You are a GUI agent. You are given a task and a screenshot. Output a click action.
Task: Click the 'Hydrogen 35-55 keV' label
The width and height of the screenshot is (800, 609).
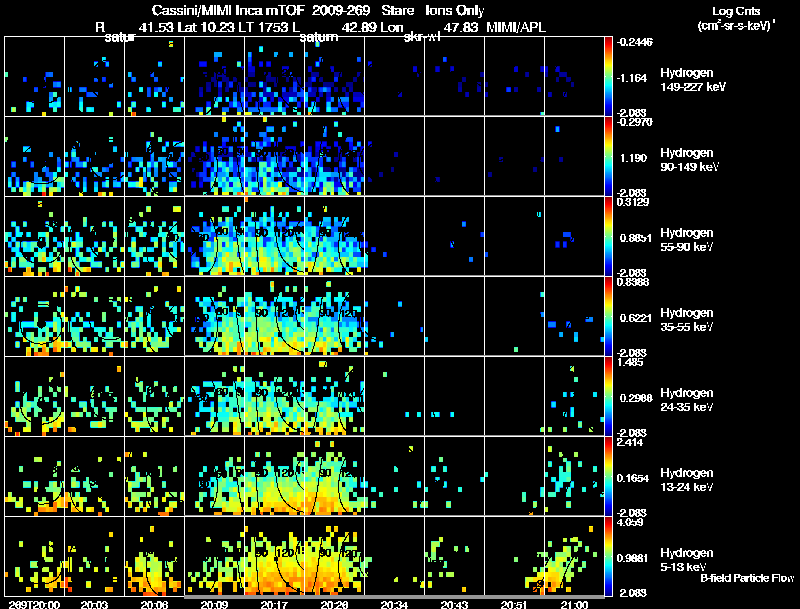[x=686, y=320]
